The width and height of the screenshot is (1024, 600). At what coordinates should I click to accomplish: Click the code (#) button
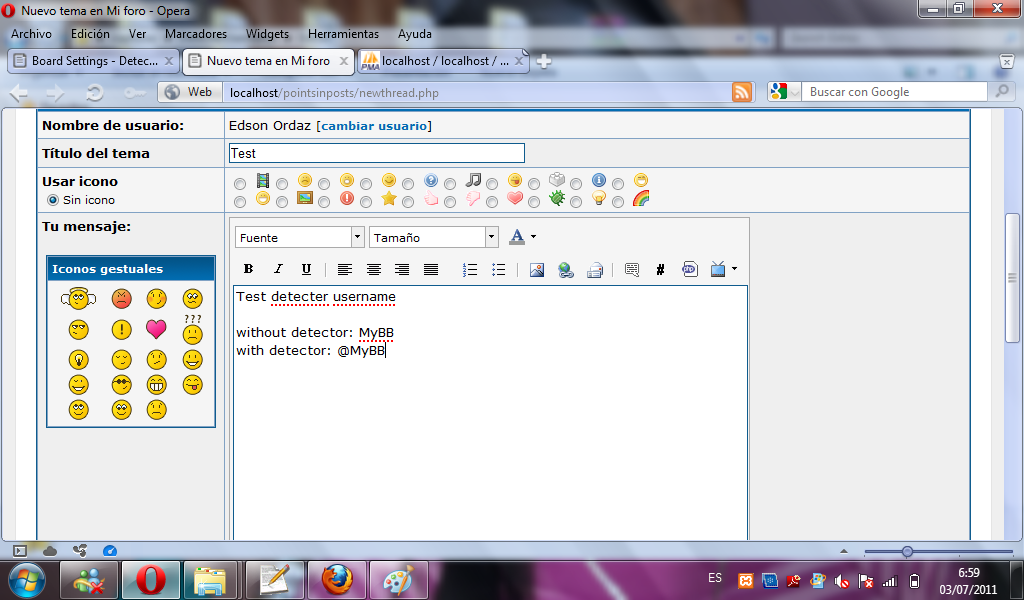(x=660, y=269)
